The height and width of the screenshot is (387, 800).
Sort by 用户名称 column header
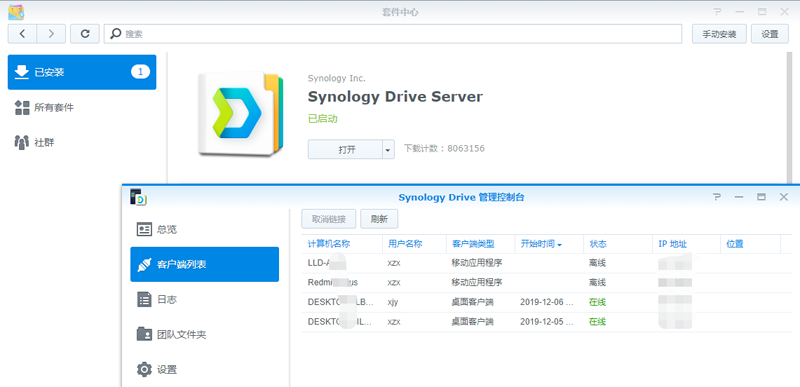[414, 244]
